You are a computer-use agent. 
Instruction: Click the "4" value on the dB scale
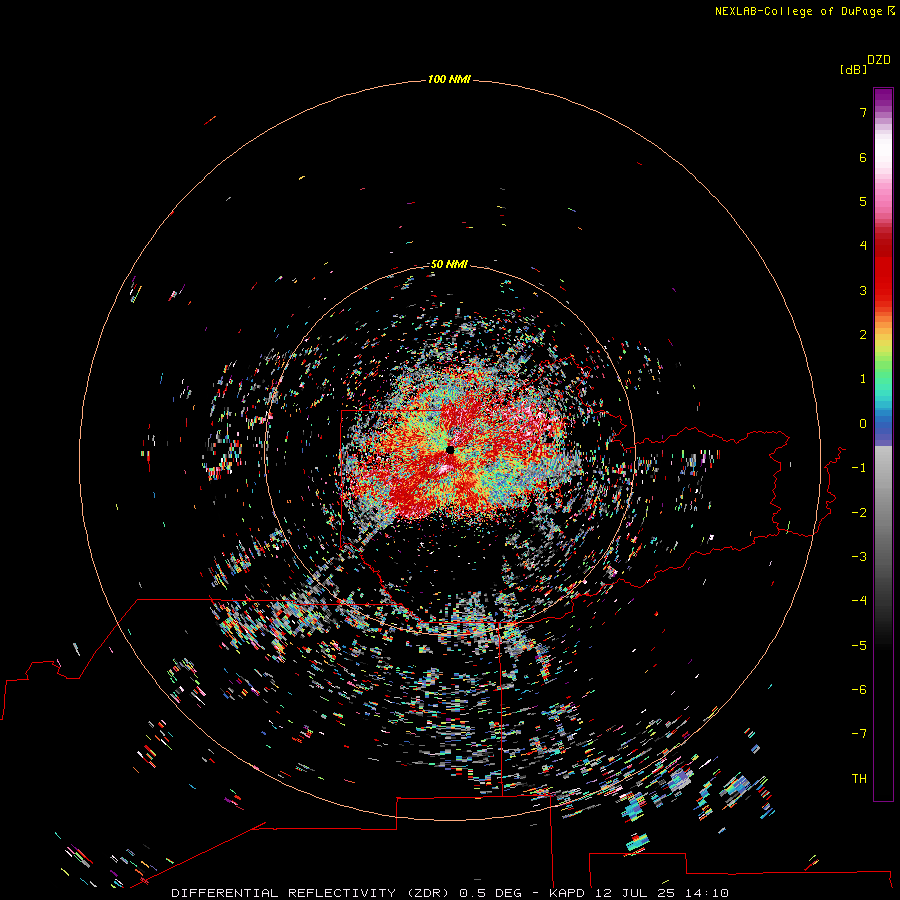click(x=863, y=246)
